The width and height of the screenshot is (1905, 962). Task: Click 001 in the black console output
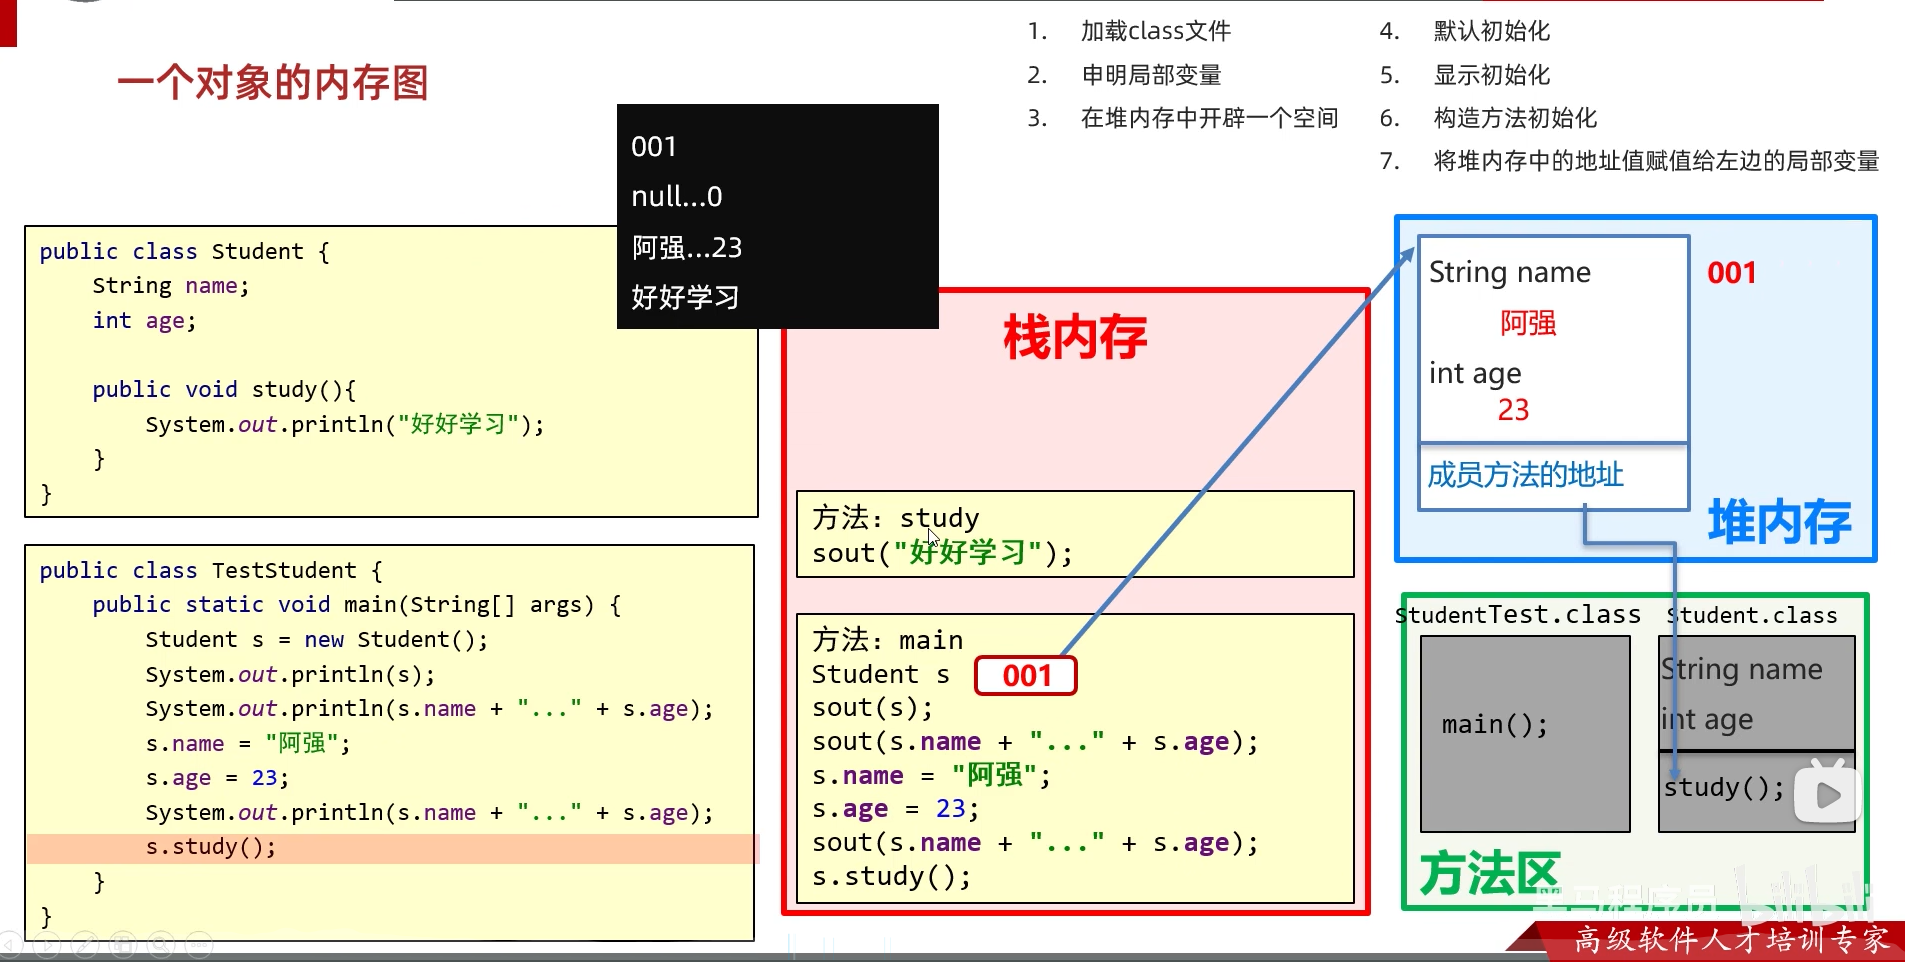654,147
